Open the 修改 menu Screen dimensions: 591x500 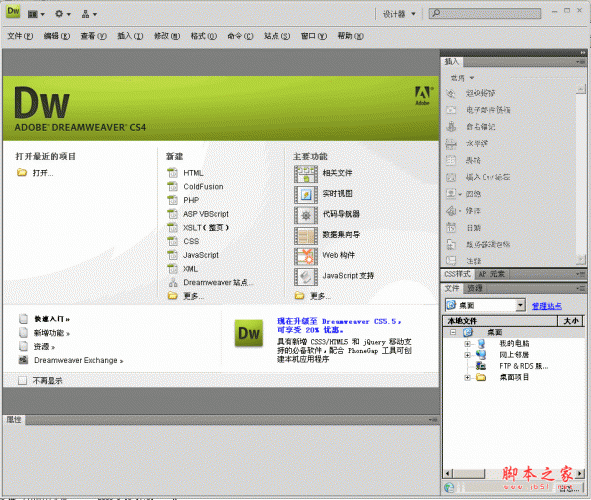click(167, 36)
